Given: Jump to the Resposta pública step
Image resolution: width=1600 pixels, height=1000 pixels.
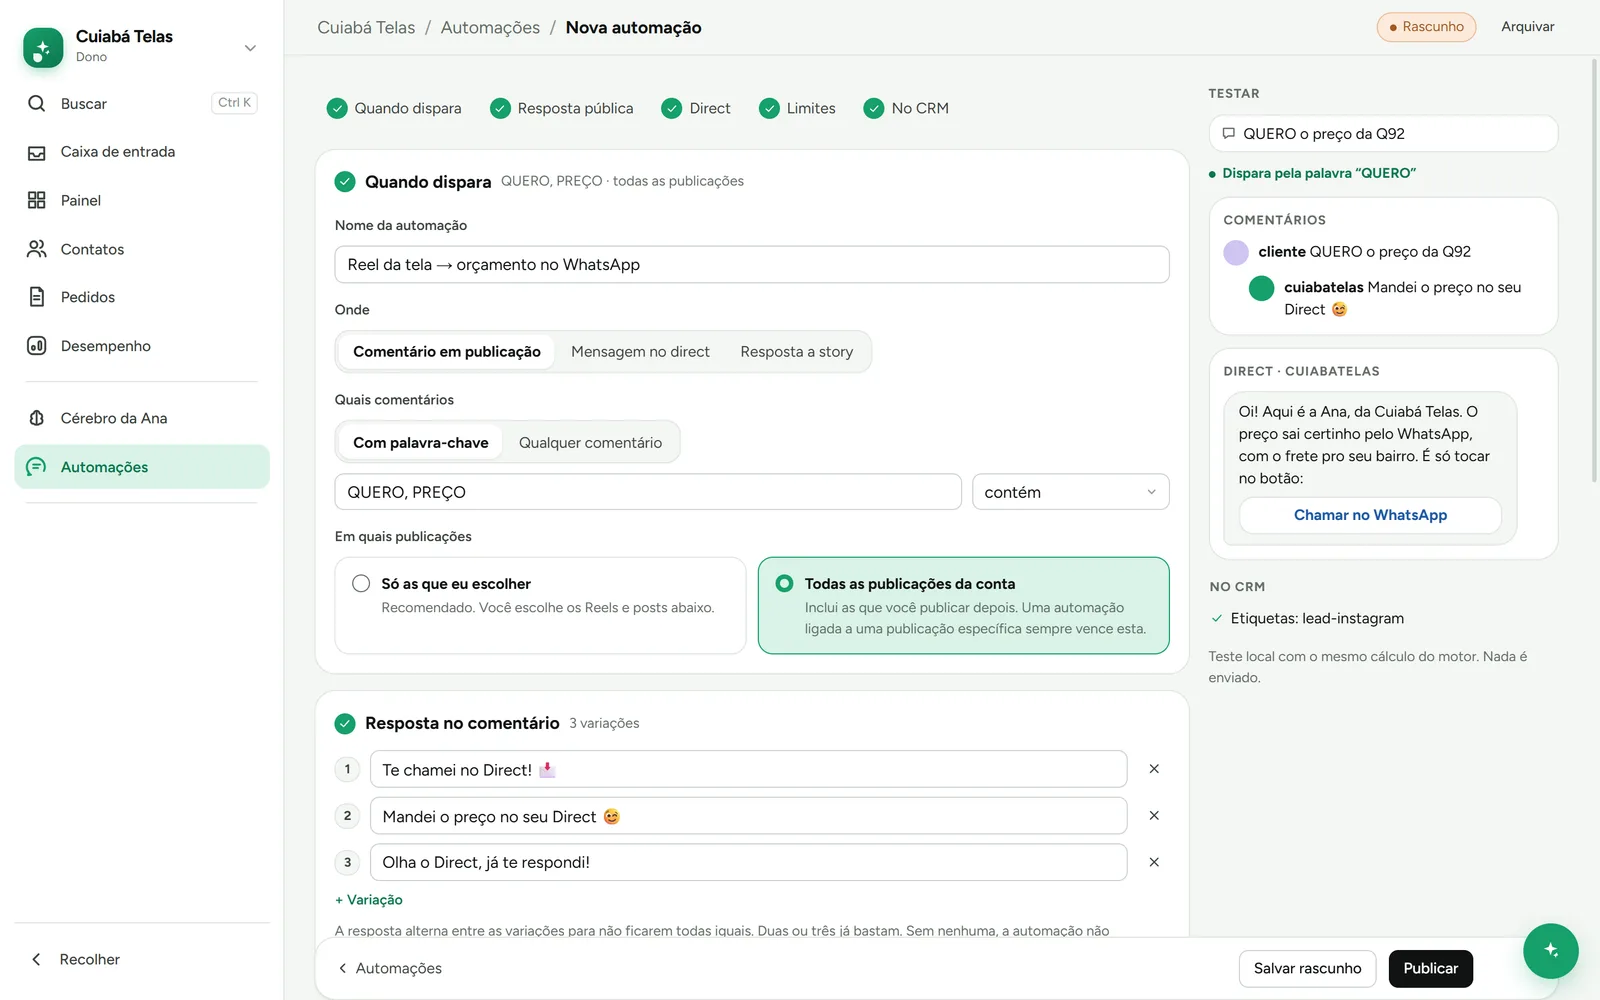Looking at the screenshot, I should coord(561,108).
